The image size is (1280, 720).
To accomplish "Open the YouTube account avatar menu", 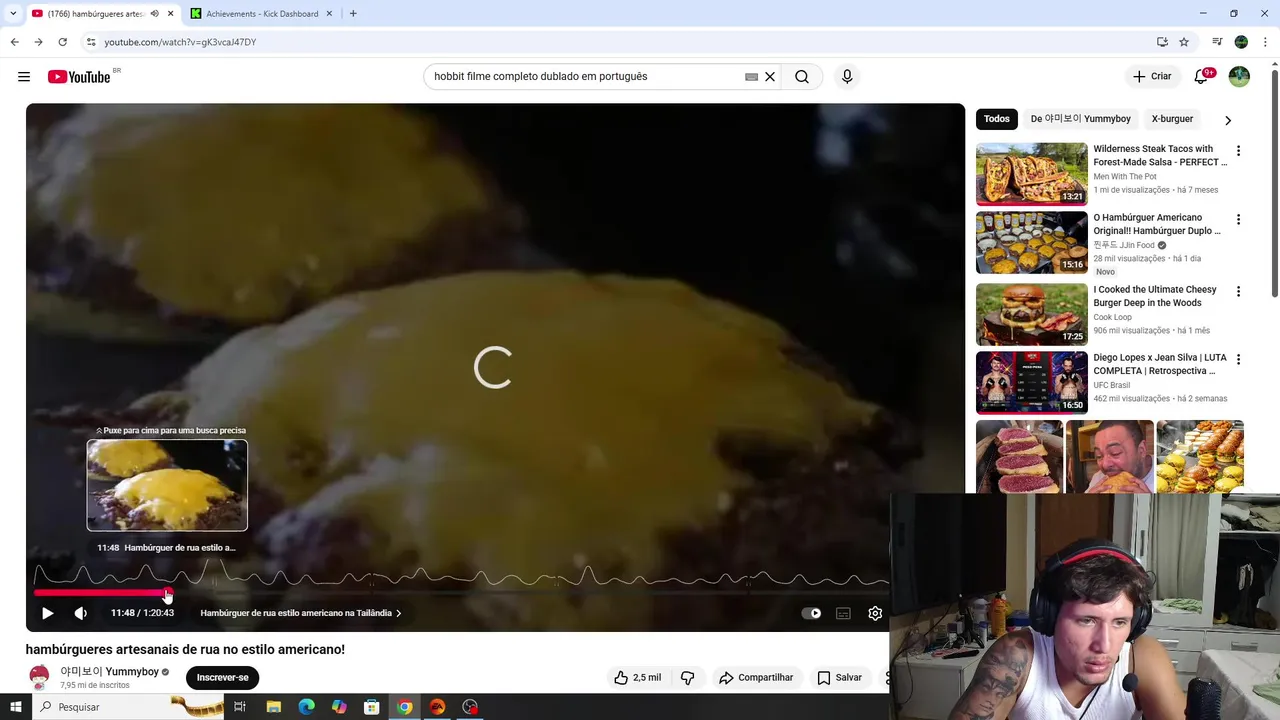I will click(1239, 77).
